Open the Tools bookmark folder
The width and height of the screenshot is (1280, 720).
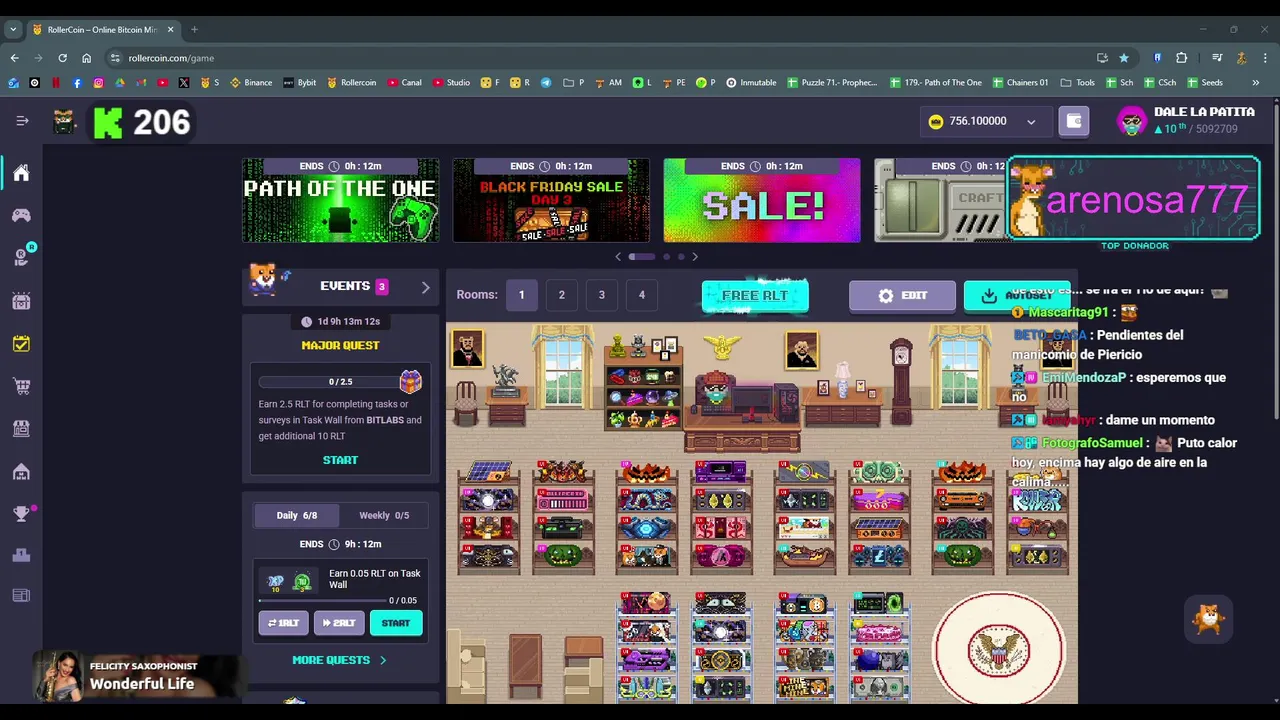pos(1078,83)
